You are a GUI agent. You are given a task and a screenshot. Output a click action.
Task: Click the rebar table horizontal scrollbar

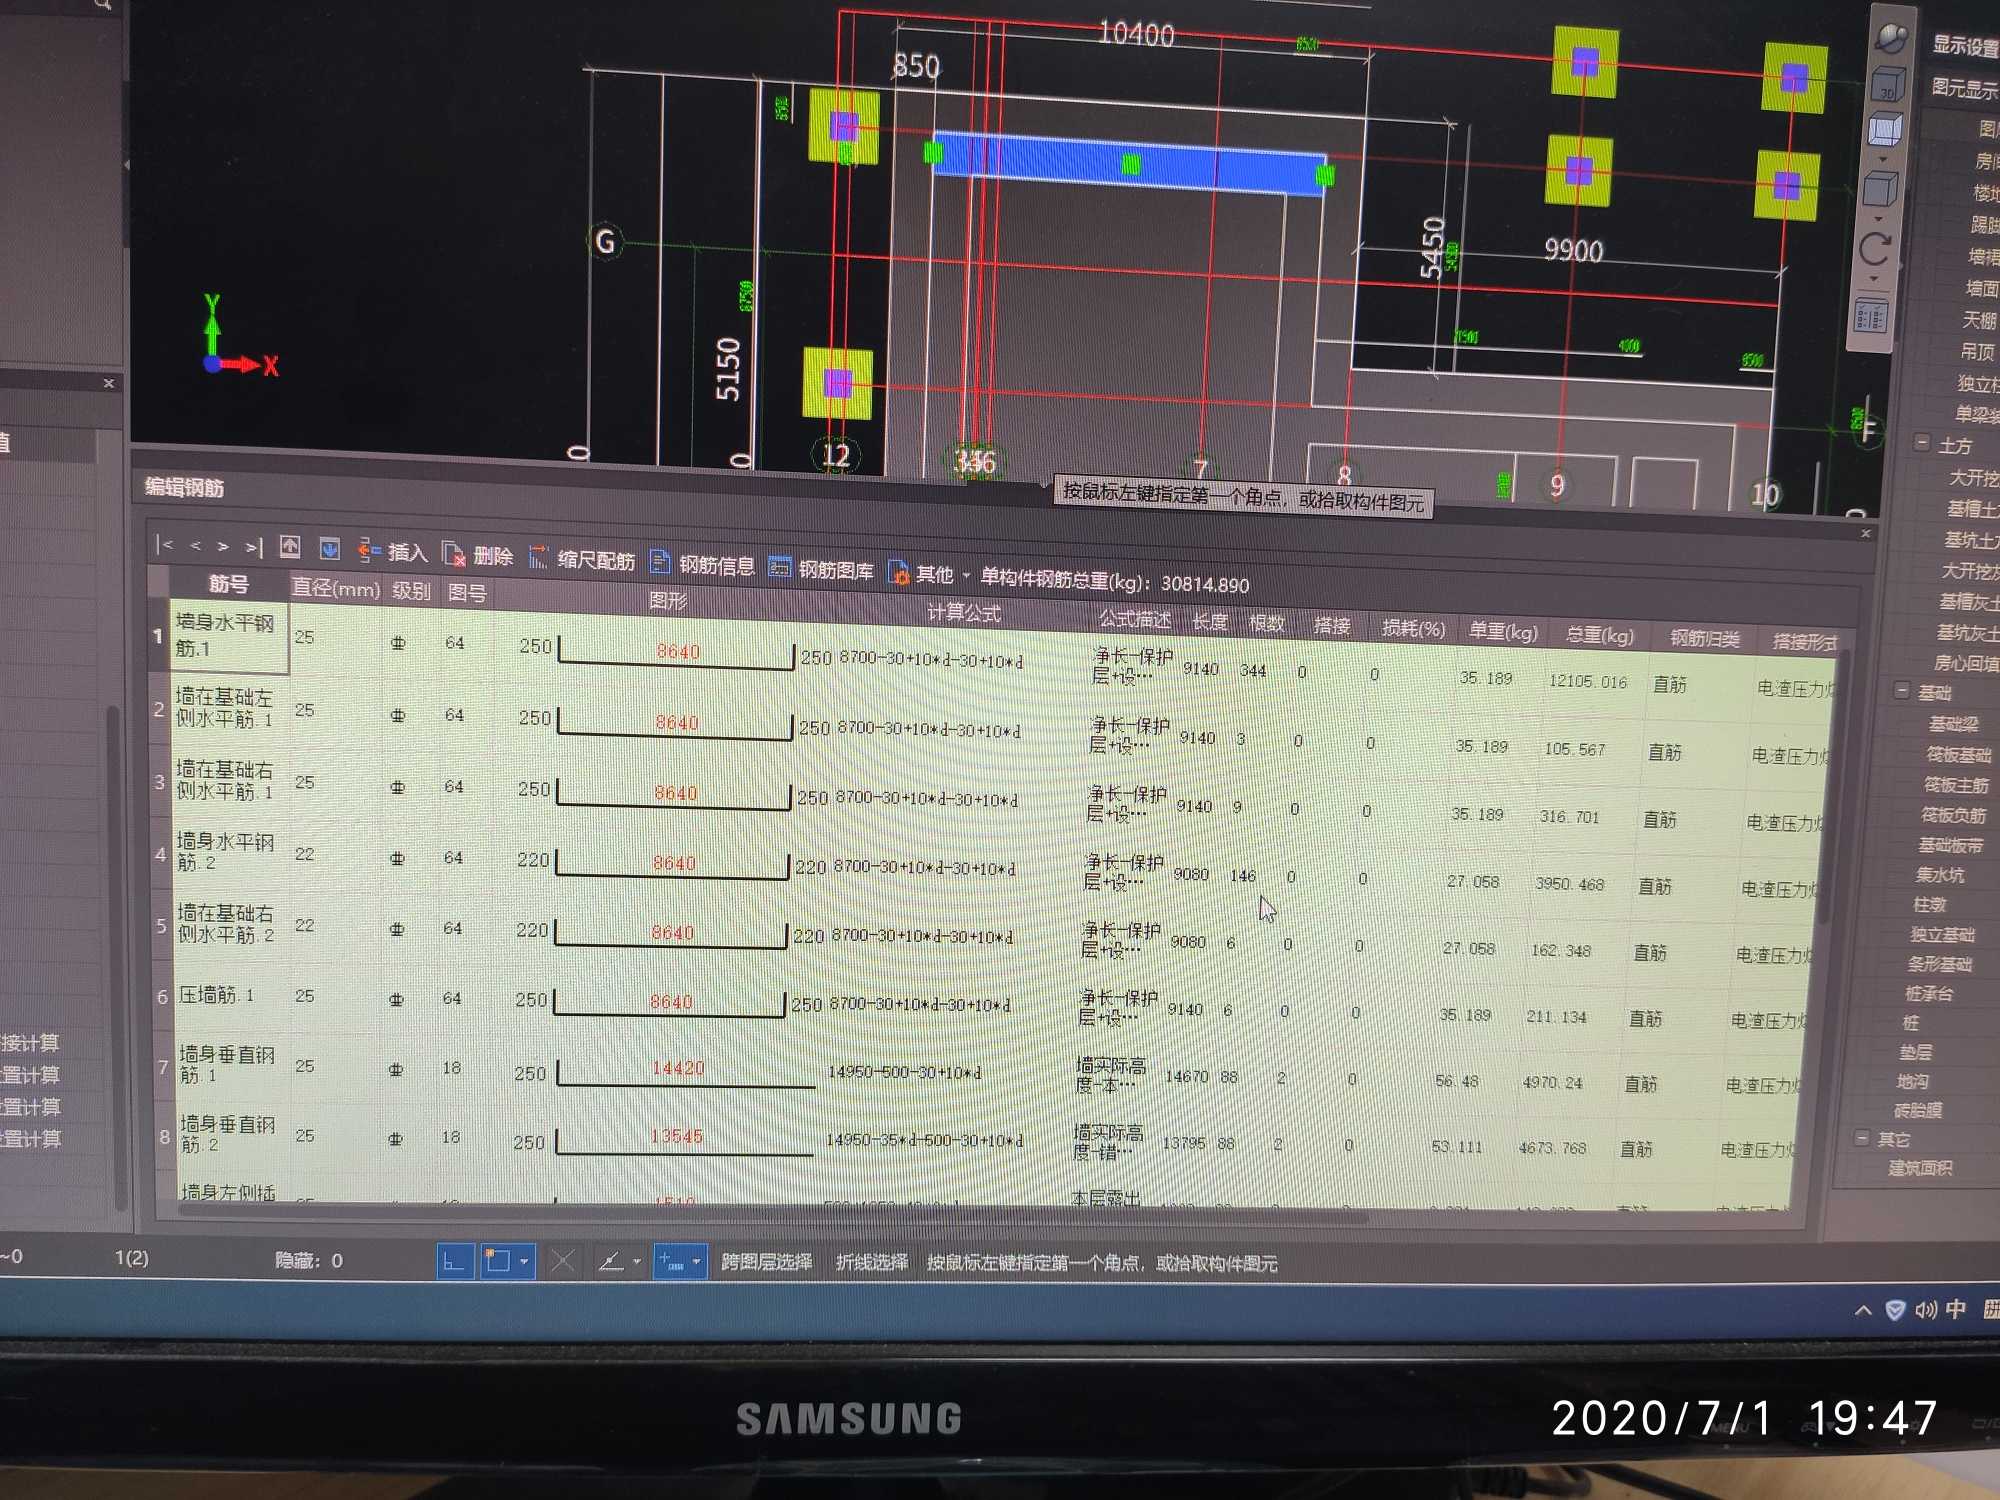pyautogui.click(x=772, y=1212)
